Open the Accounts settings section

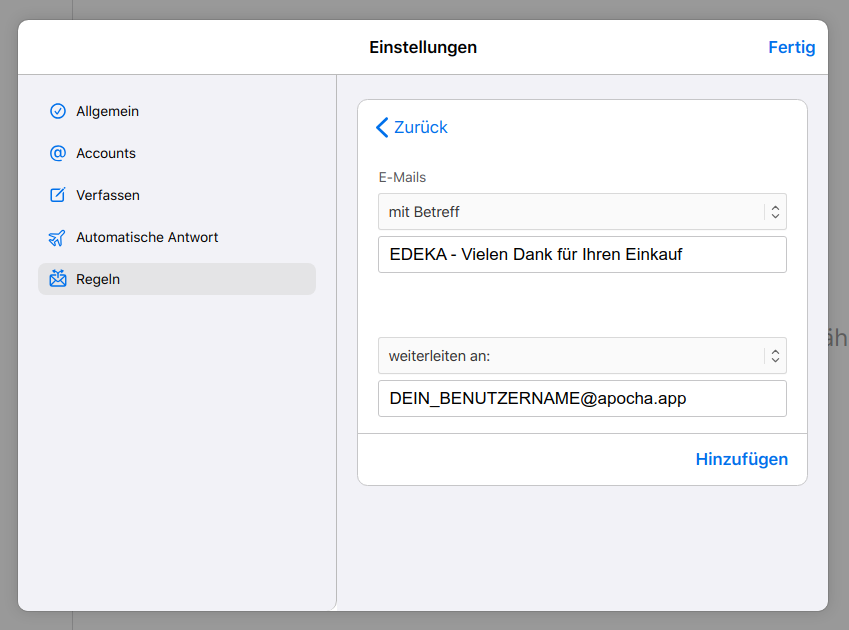click(x=177, y=153)
